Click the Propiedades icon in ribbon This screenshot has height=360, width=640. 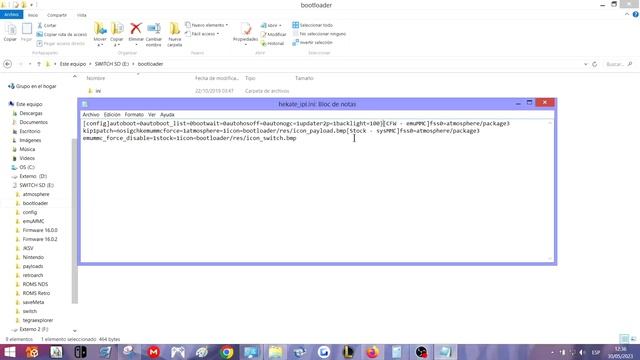click(x=246, y=29)
